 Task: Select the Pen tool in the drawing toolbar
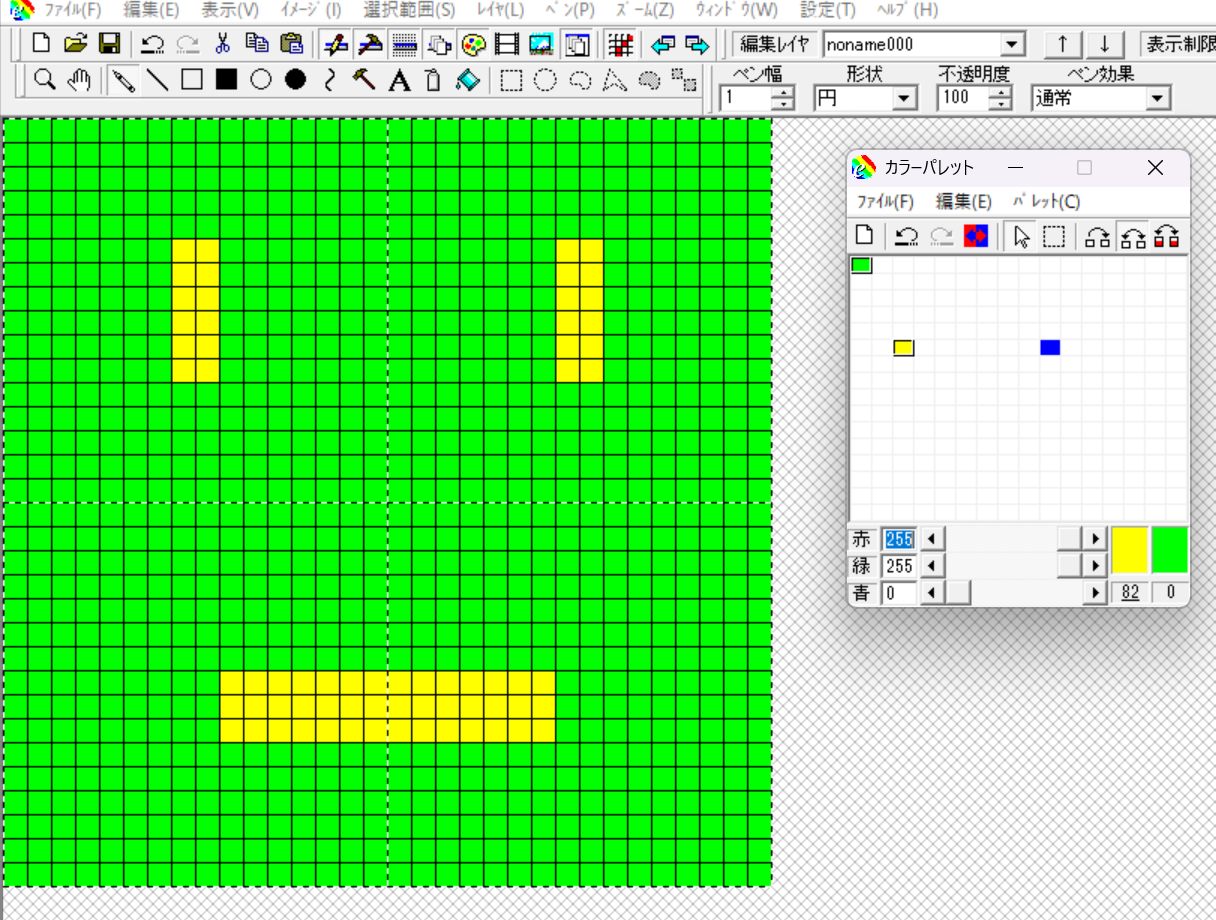[x=124, y=80]
